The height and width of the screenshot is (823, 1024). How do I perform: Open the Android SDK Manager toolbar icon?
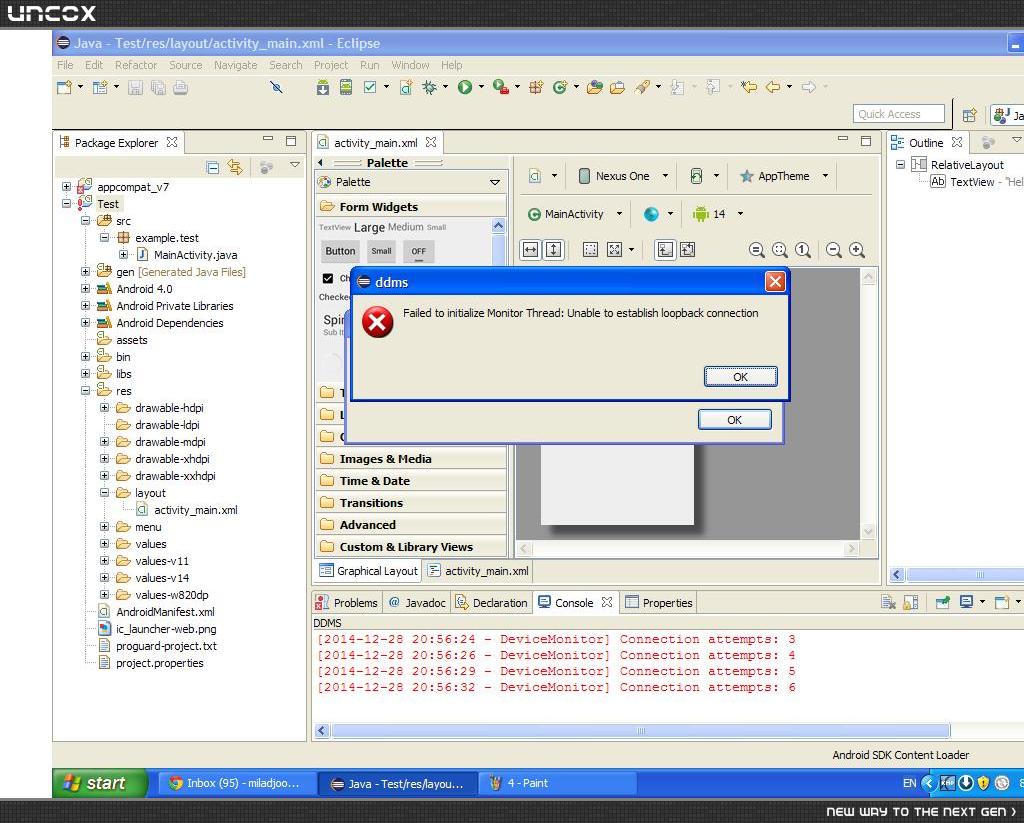coord(323,87)
